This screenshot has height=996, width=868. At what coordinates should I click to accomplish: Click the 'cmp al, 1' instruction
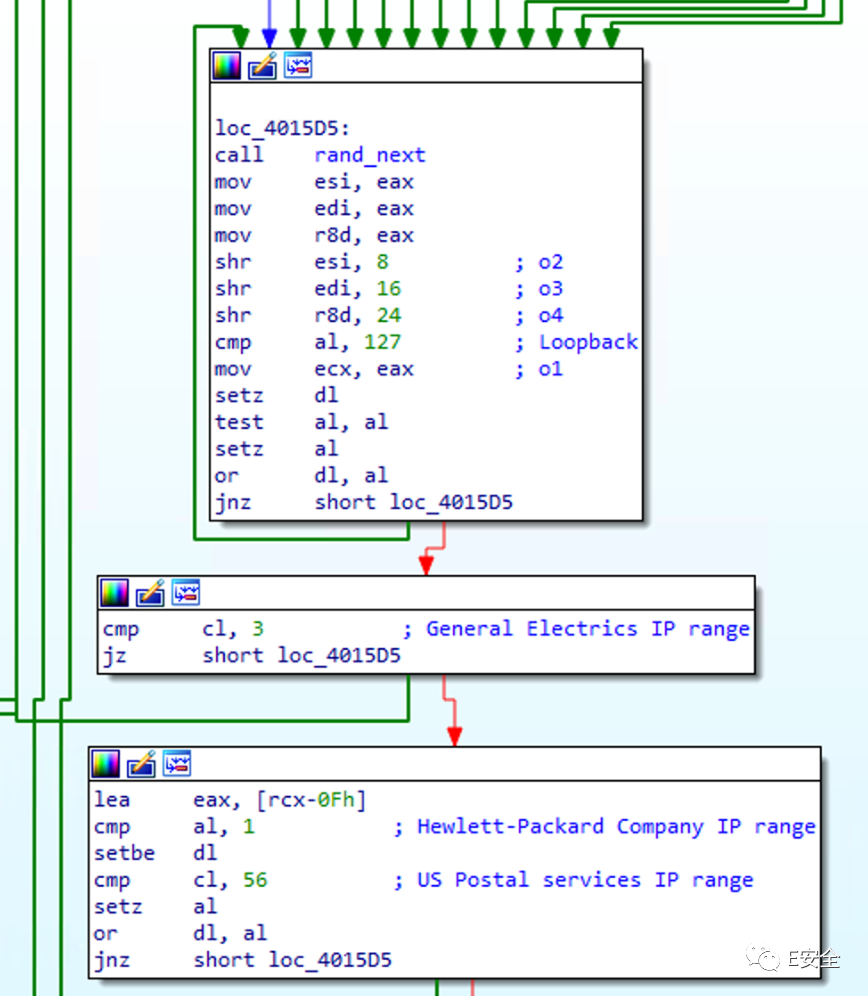click(x=174, y=826)
